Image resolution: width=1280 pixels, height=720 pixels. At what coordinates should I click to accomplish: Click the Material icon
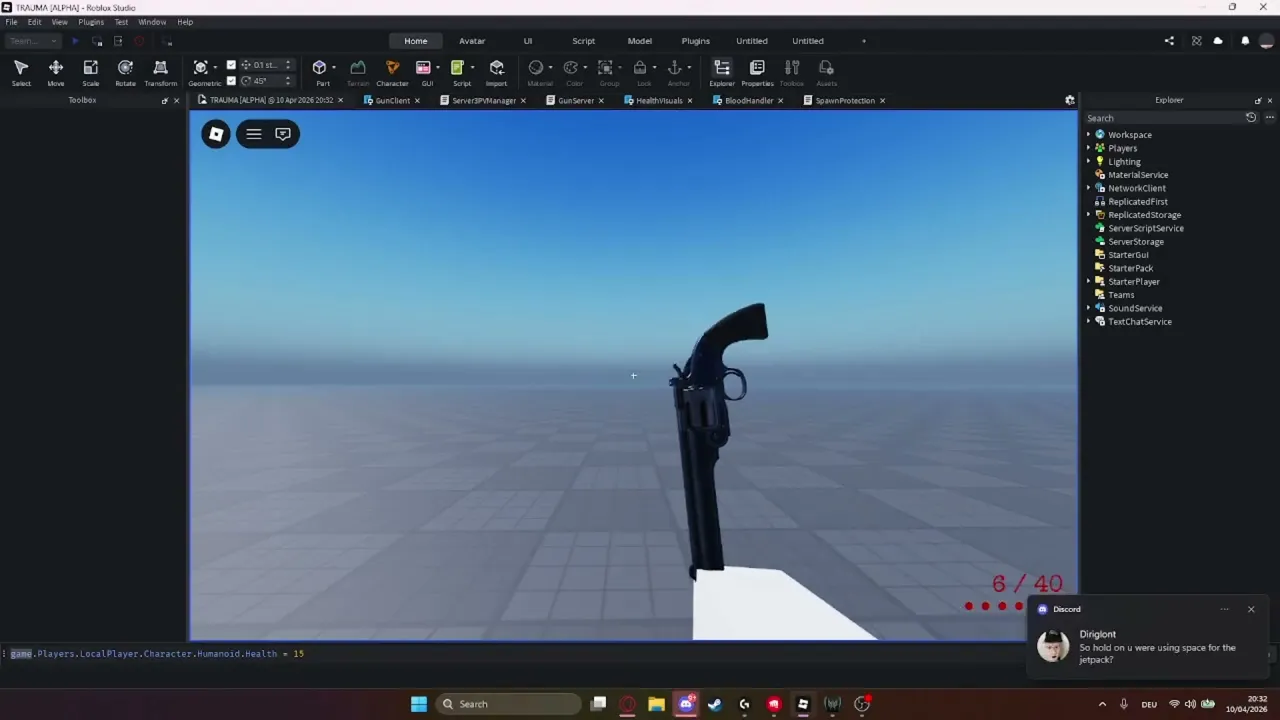536,68
